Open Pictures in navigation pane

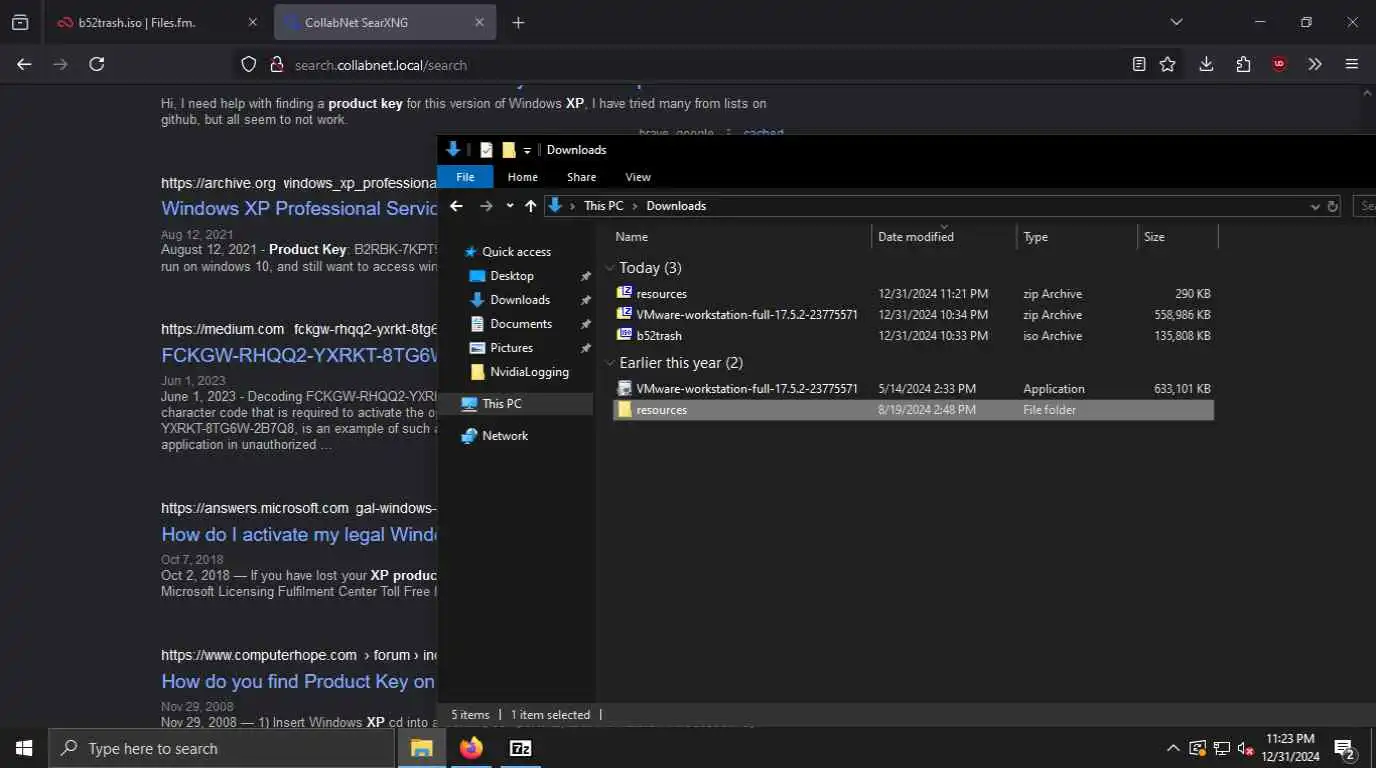point(511,348)
